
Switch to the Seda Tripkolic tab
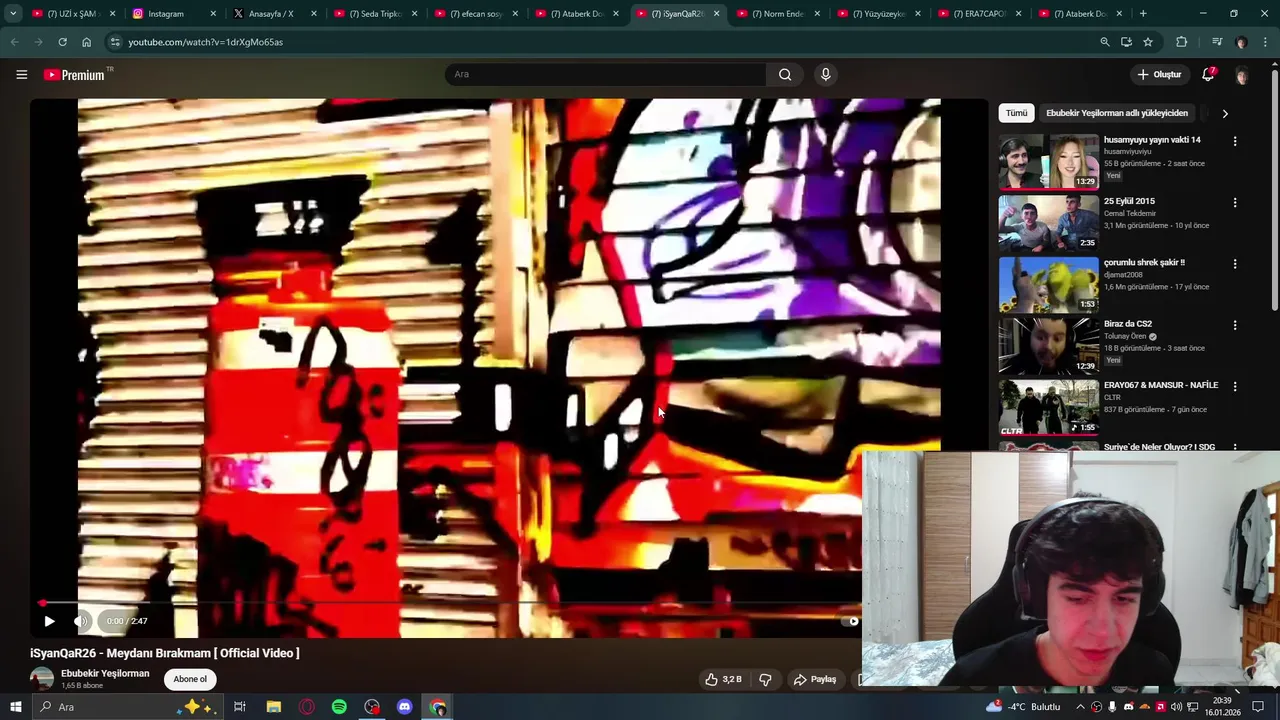click(374, 14)
